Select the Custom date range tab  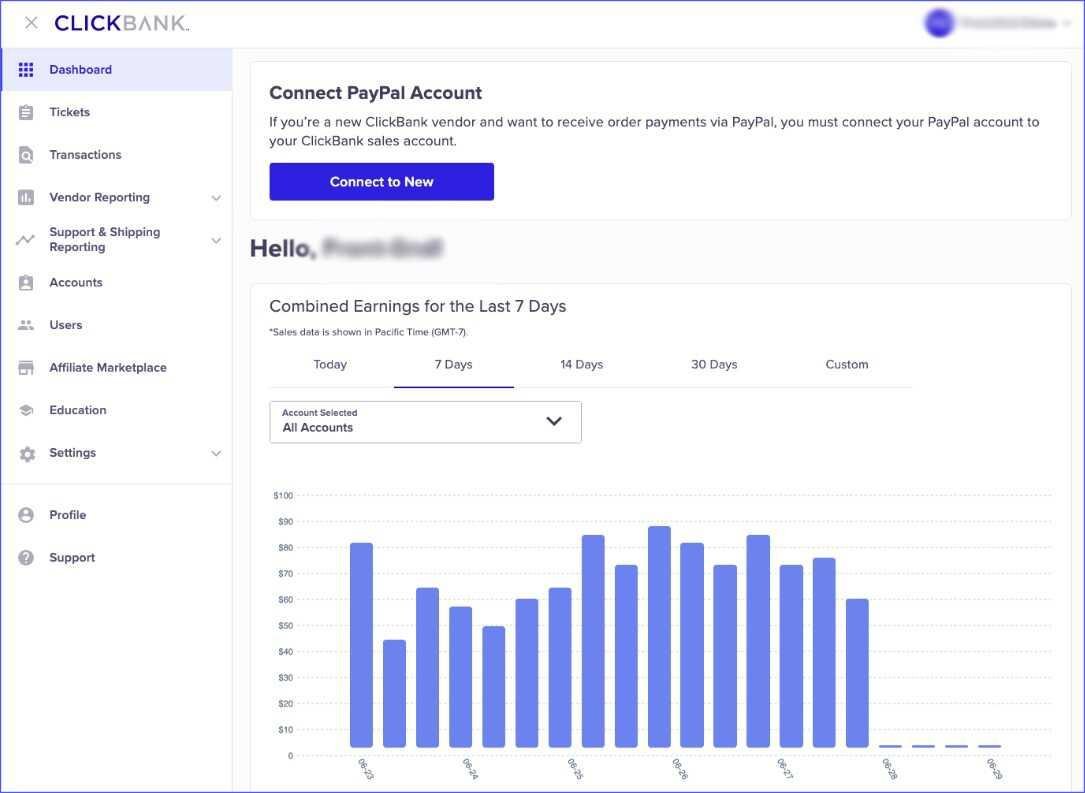(x=846, y=364)
